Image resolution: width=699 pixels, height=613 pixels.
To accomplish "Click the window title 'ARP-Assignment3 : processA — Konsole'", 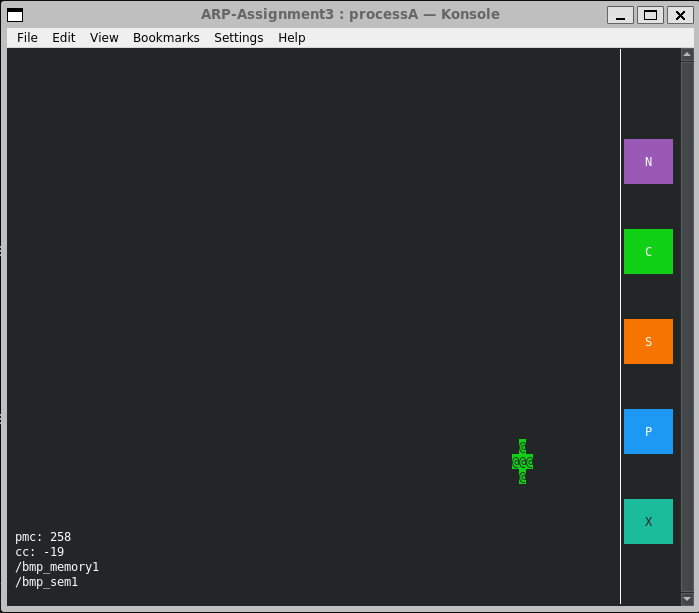I will (350, 14).
